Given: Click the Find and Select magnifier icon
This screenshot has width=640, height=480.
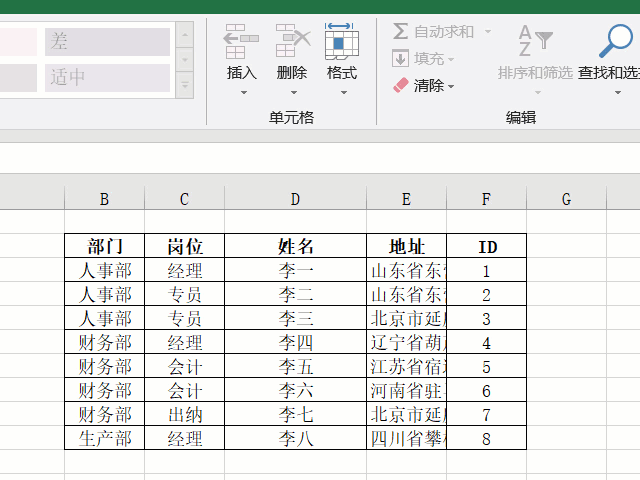Looking at the screenshot, I should click(x=615, y=41).
